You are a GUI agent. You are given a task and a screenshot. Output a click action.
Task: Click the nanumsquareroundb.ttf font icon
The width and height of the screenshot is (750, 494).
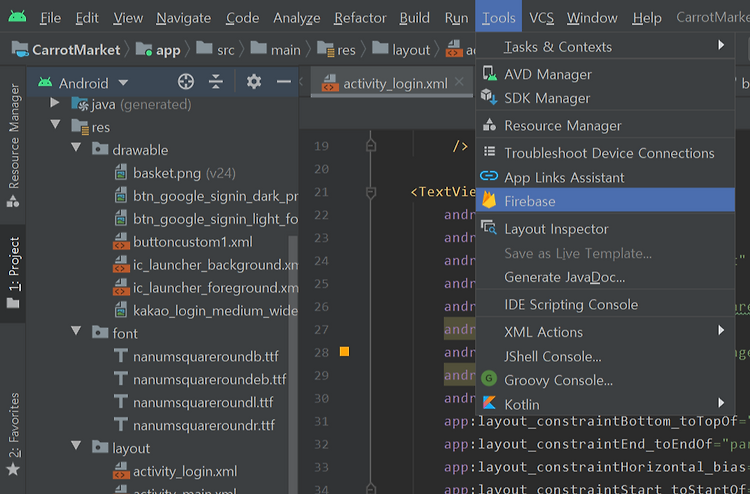tap(121, 356)
